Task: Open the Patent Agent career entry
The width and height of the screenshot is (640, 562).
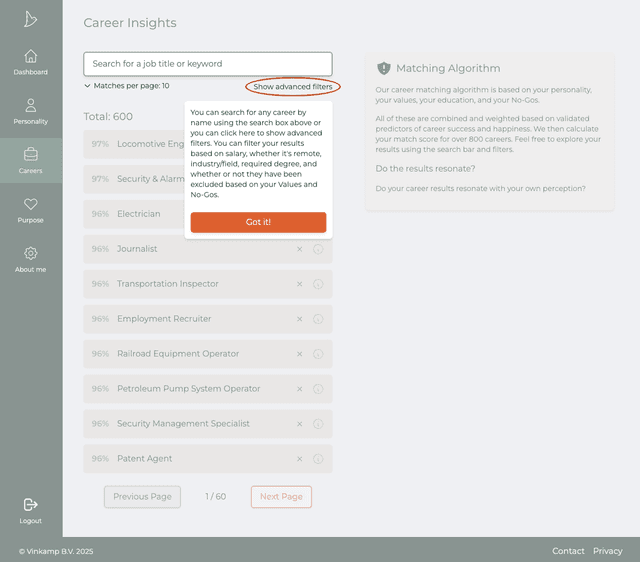Action: [x=208, y=459]
